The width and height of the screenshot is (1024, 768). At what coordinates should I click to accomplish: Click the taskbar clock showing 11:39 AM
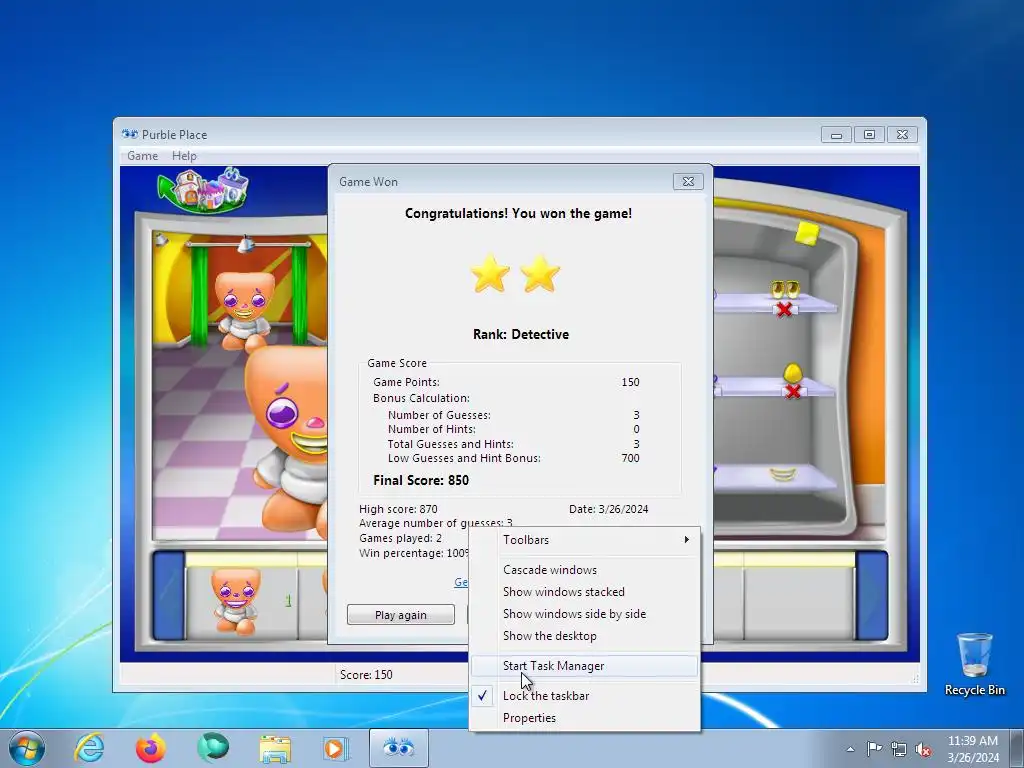coord(972,749)
